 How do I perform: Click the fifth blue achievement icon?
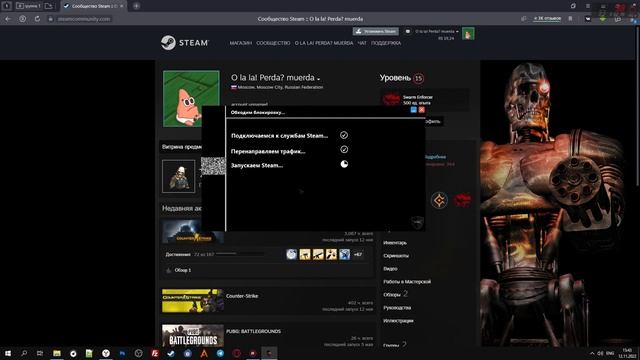click(344, 254)
